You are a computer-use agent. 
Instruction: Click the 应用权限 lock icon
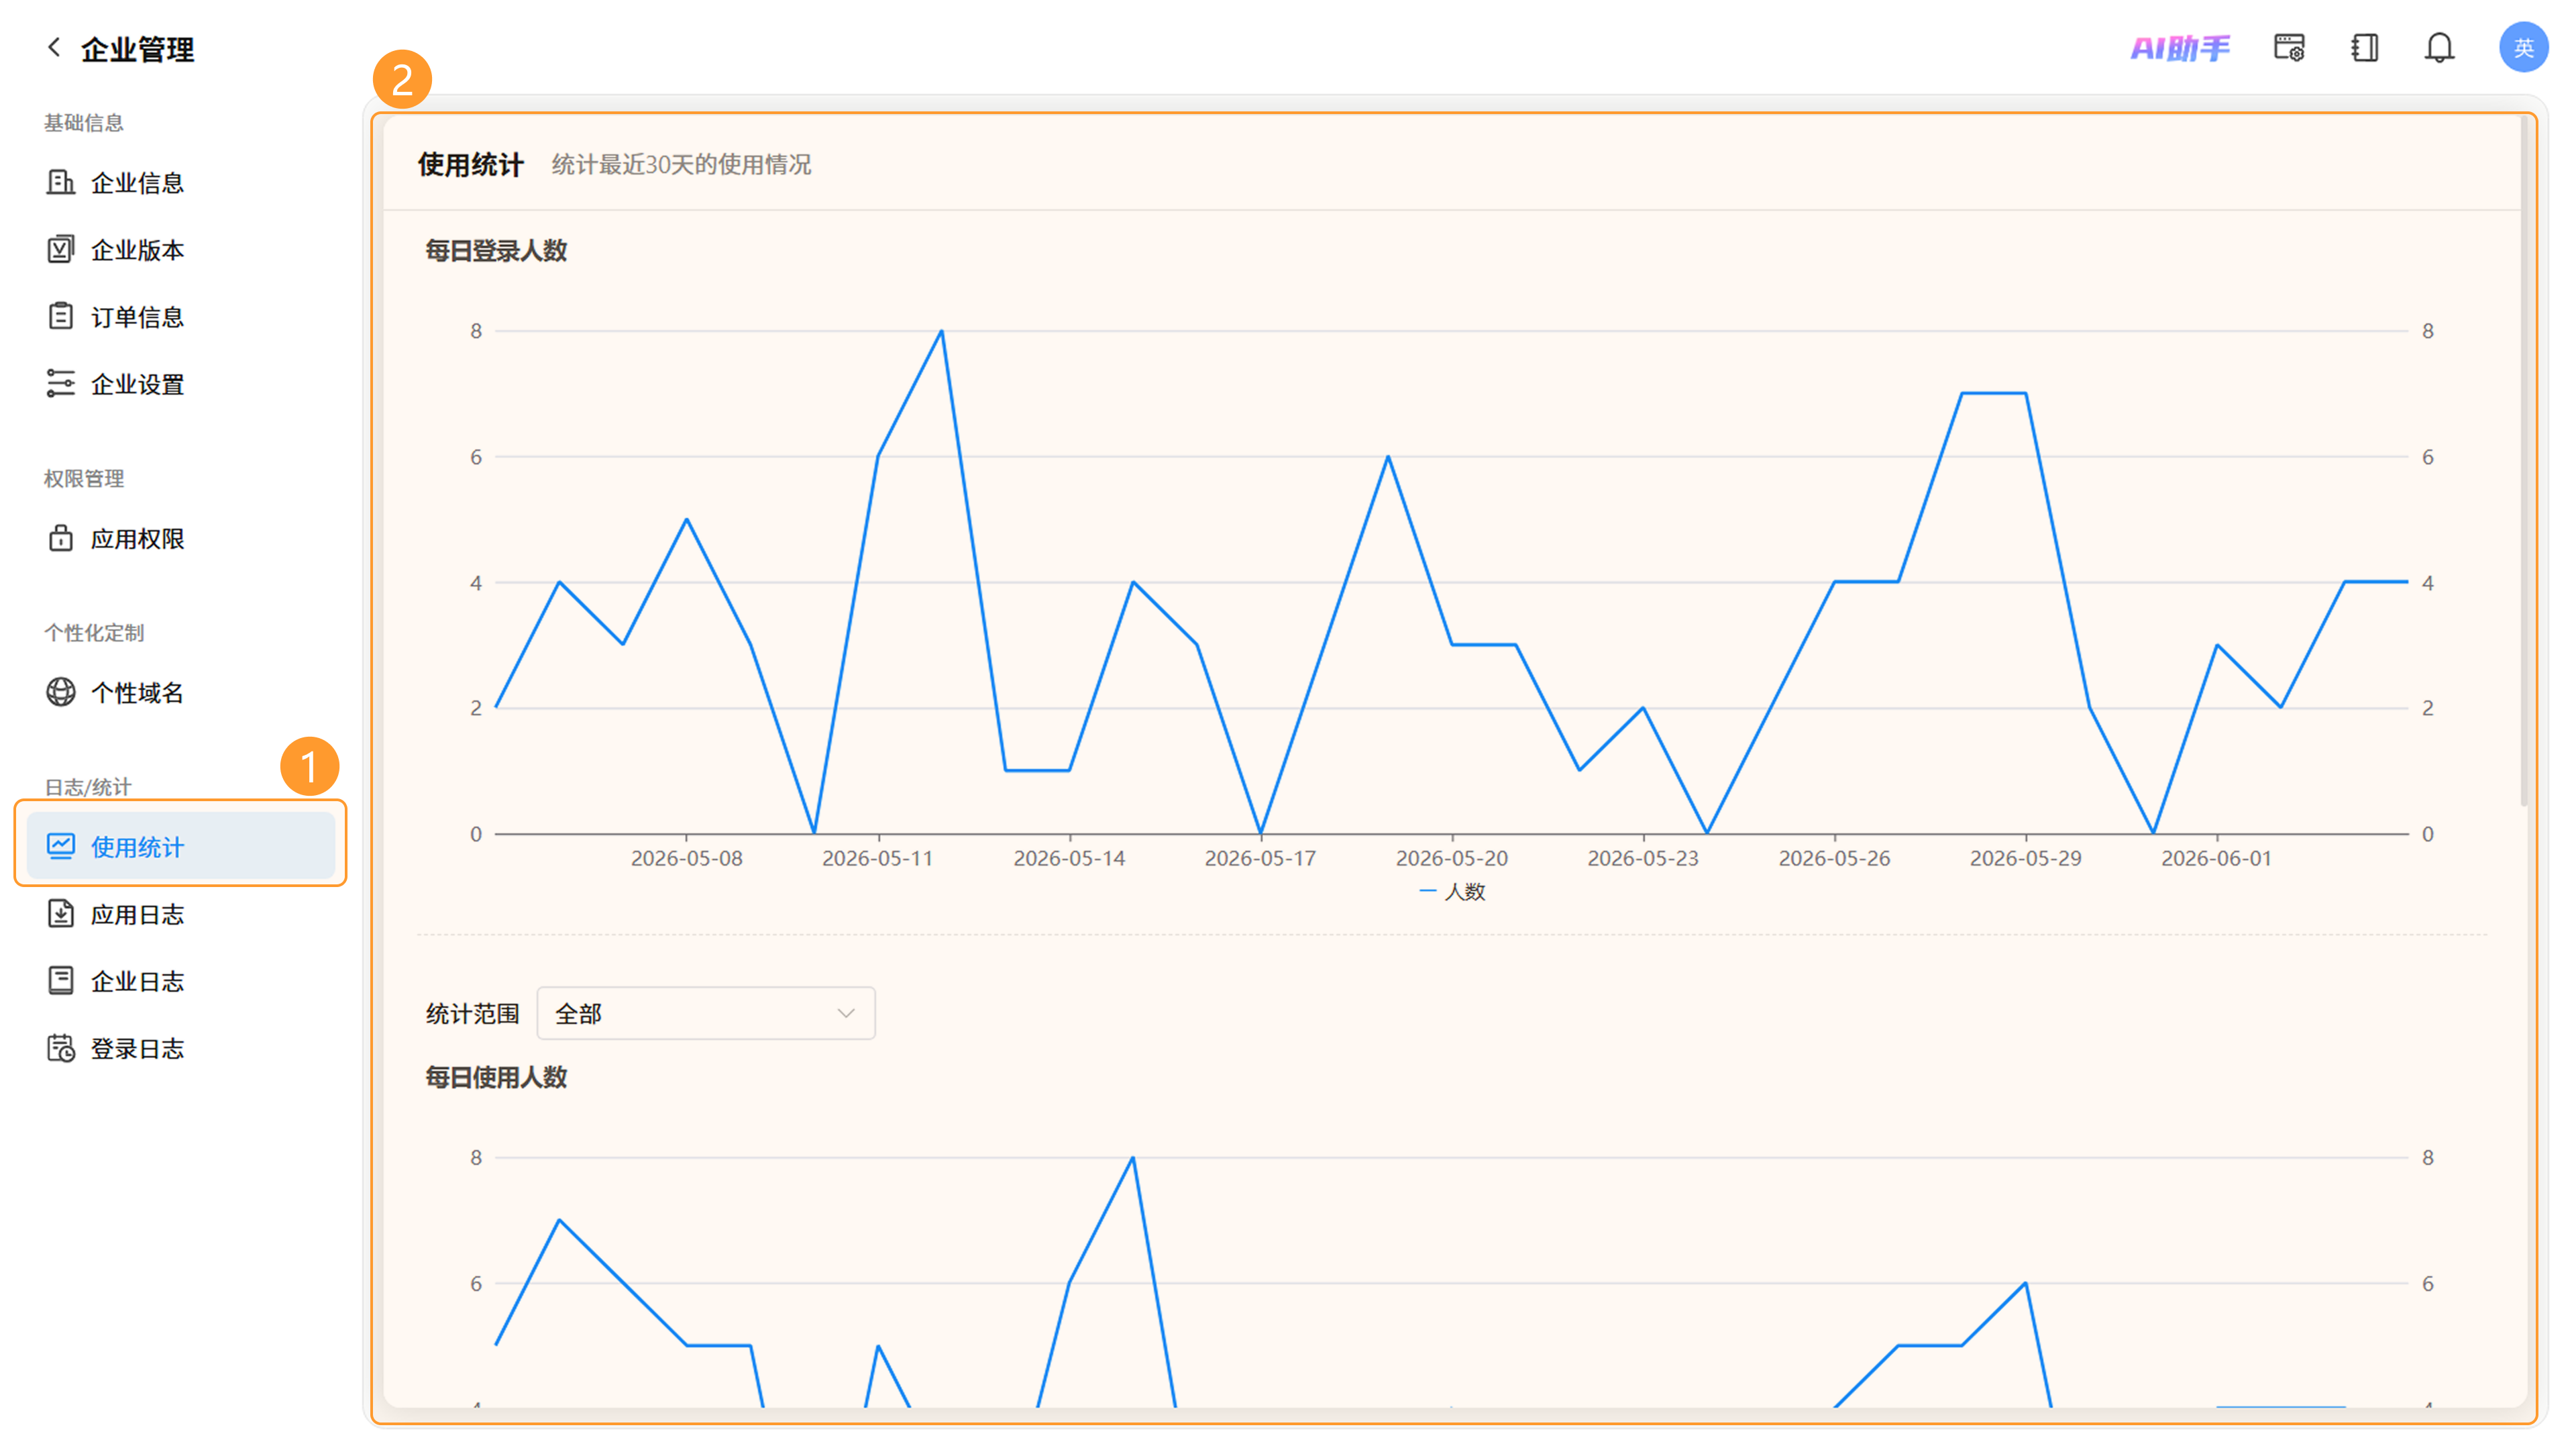click(x=61, y=538)
